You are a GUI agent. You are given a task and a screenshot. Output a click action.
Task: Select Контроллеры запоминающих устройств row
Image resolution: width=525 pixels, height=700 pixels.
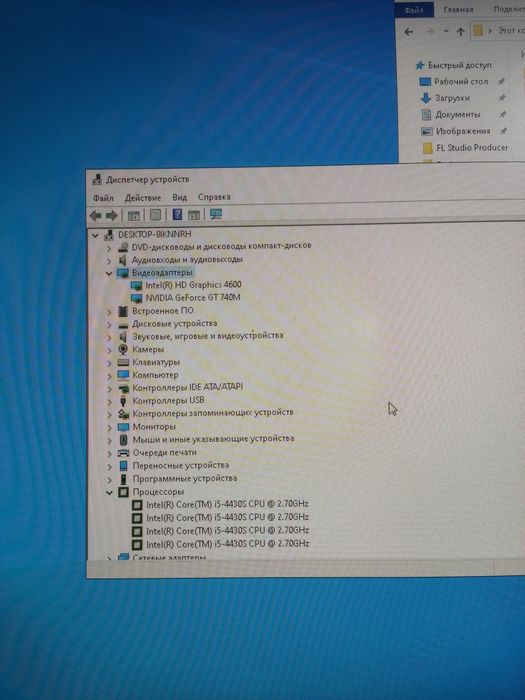[x=213, y=413]
